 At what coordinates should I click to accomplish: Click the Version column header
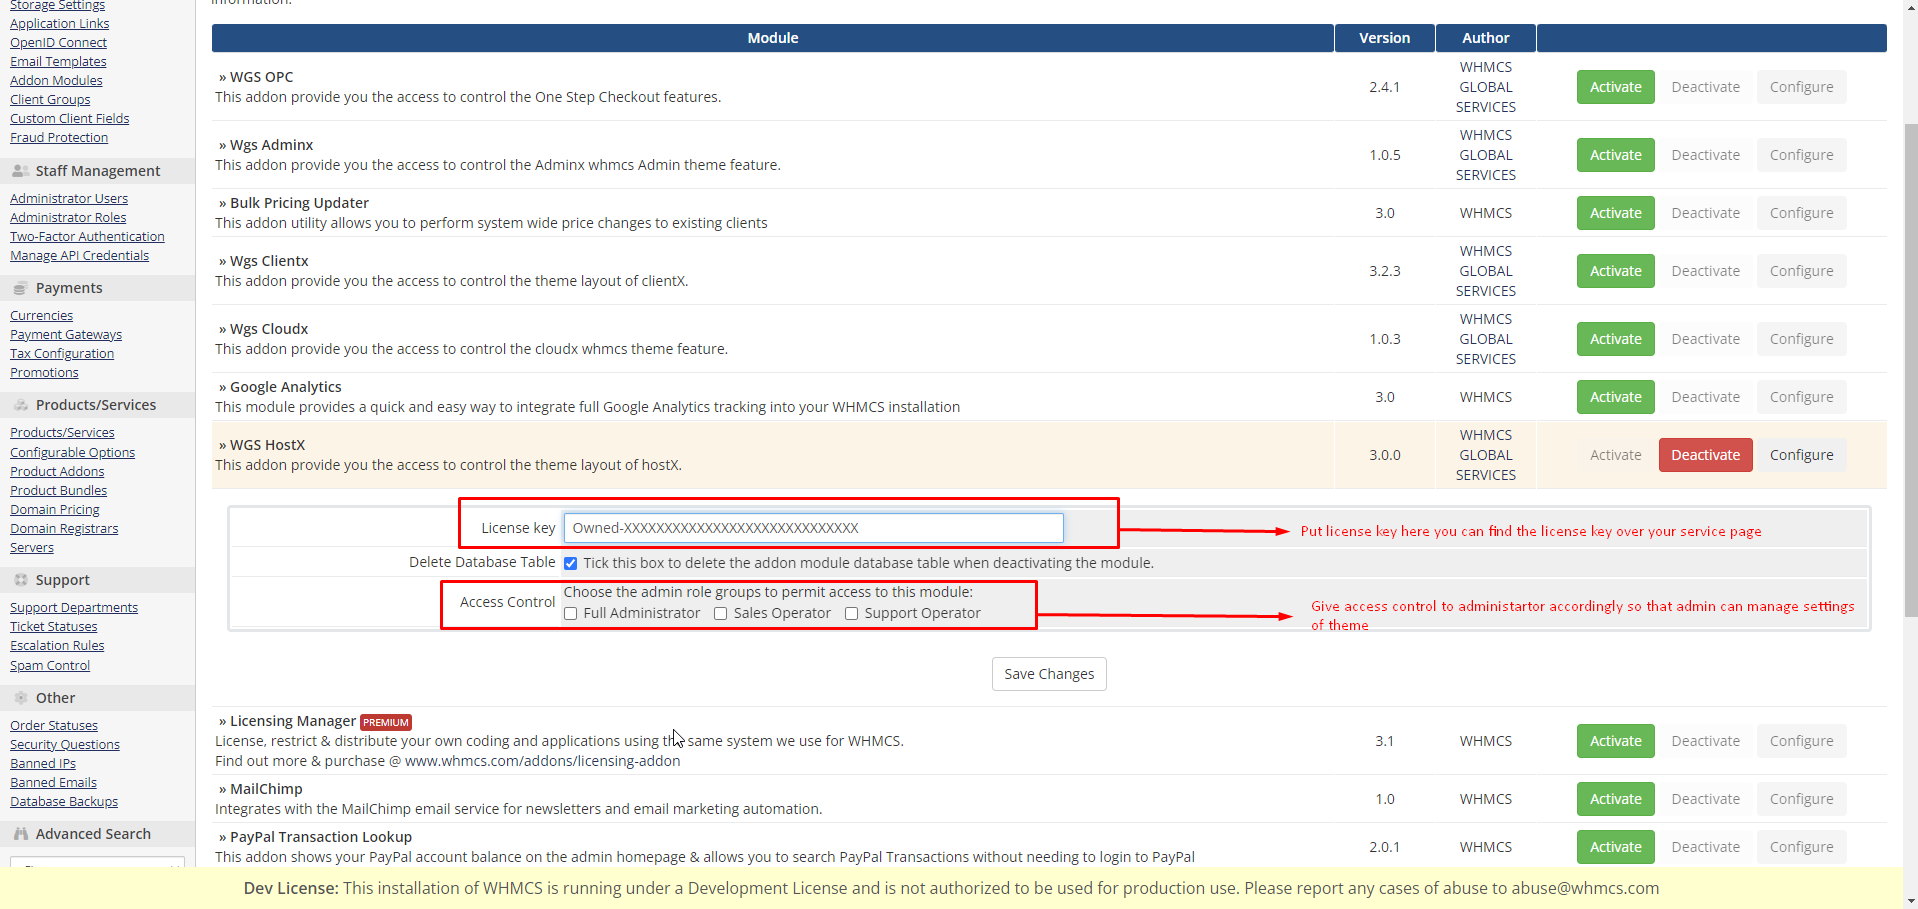[1384, 38]
